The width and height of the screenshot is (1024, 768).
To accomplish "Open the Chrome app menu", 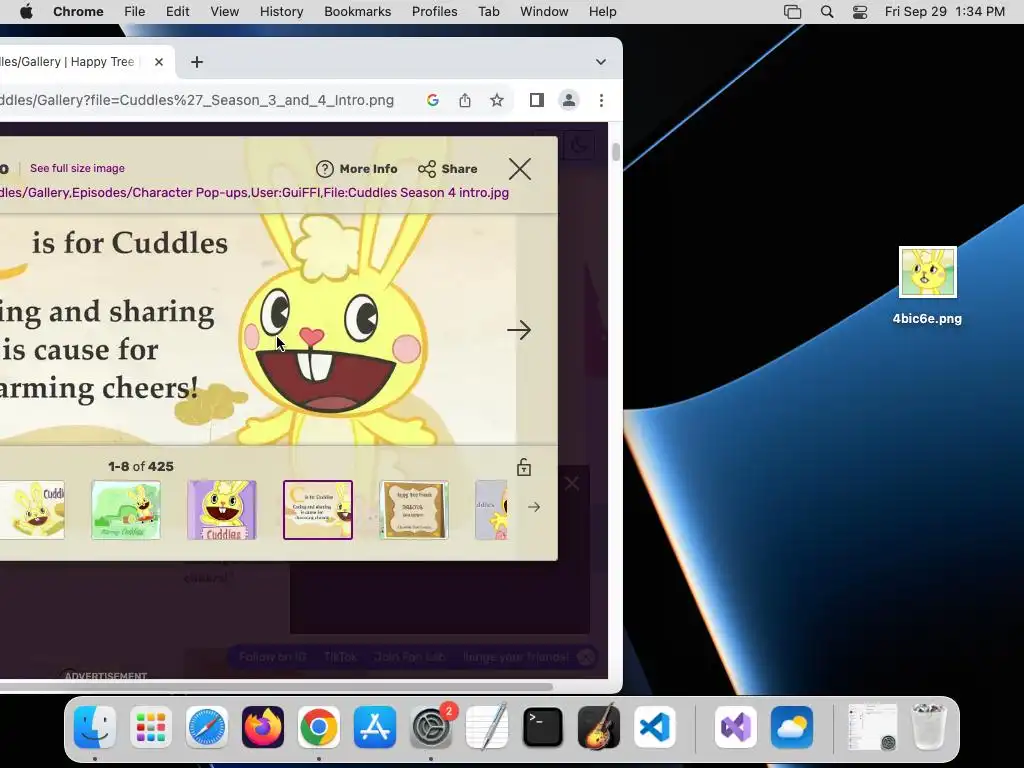I will pos(78,12).
